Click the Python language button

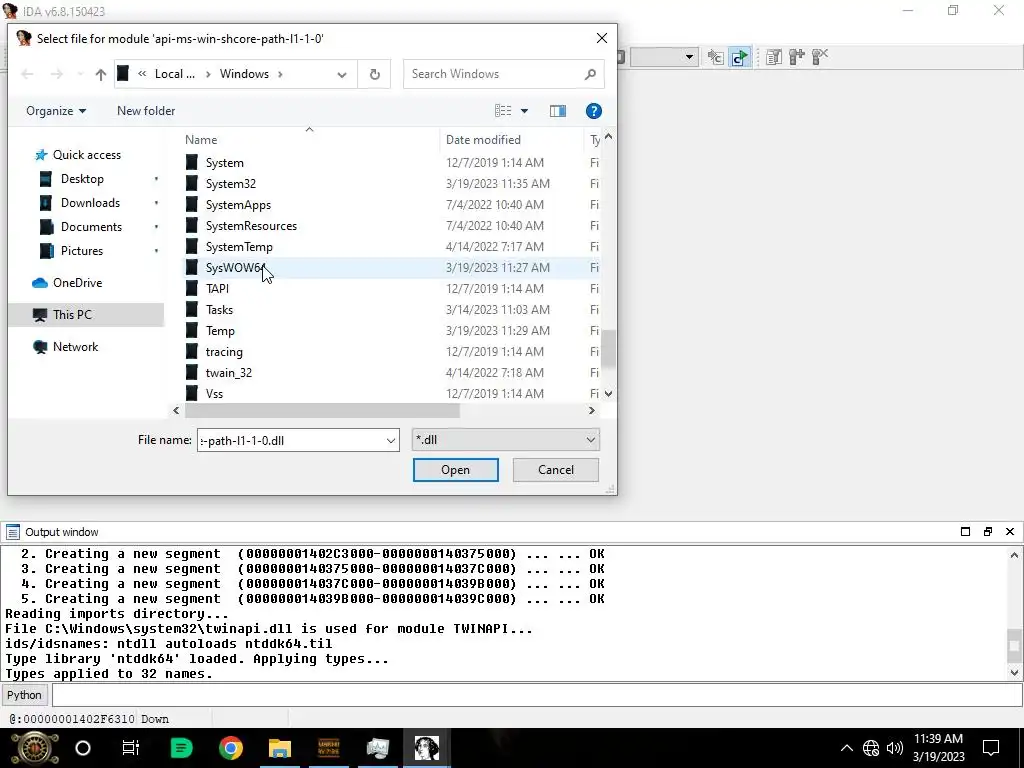(x=24, y=695)
